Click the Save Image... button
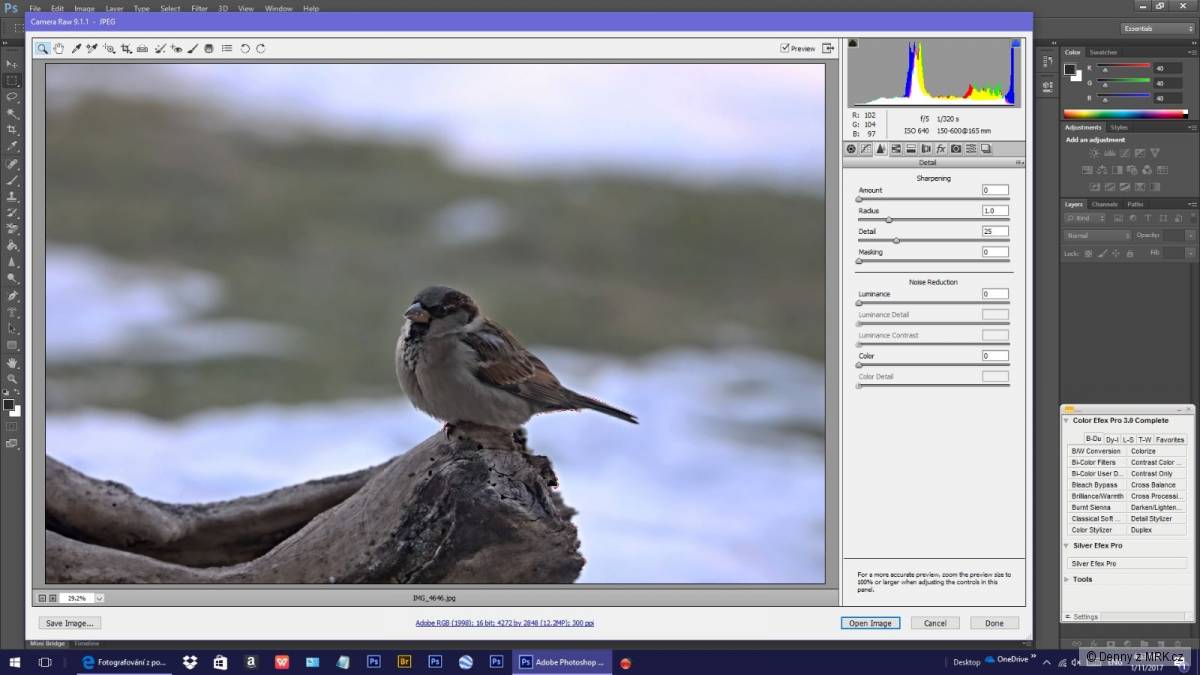This screenshot has width=1200, height=675. coord(70,623)
